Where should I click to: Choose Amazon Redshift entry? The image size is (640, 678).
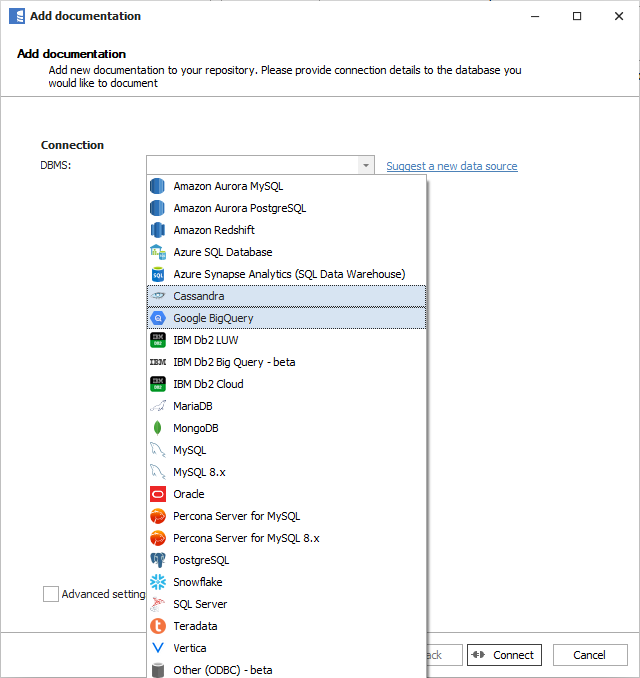click(214, 230)
